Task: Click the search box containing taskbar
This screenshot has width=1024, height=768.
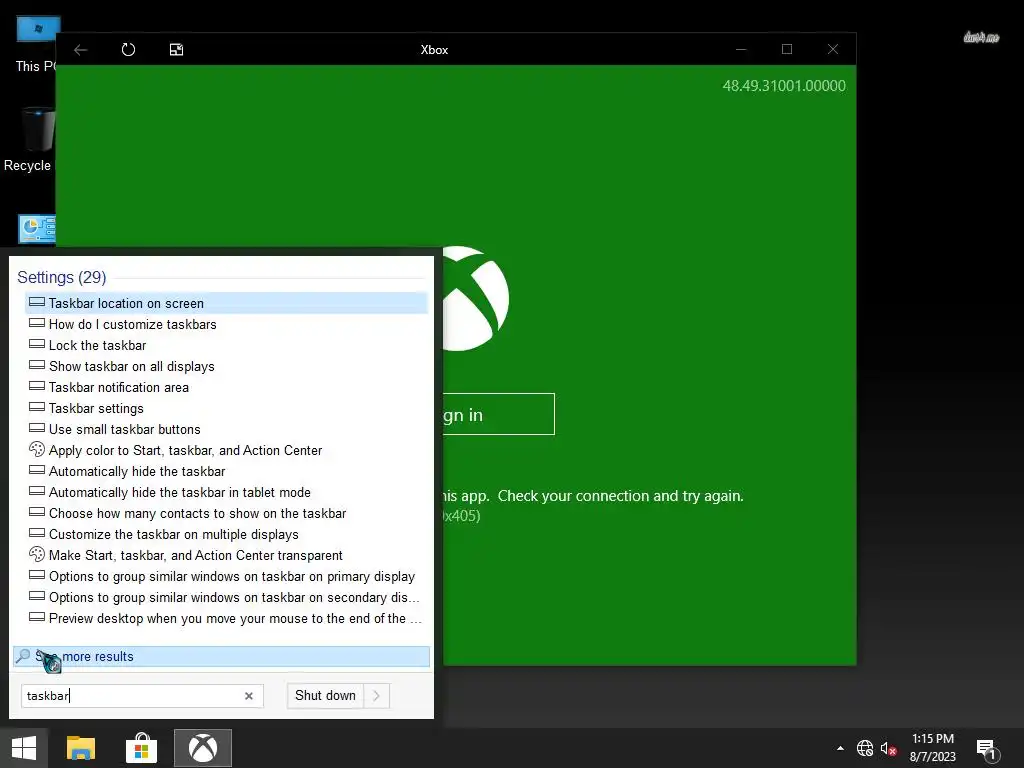Action: [x=142, y=696]
